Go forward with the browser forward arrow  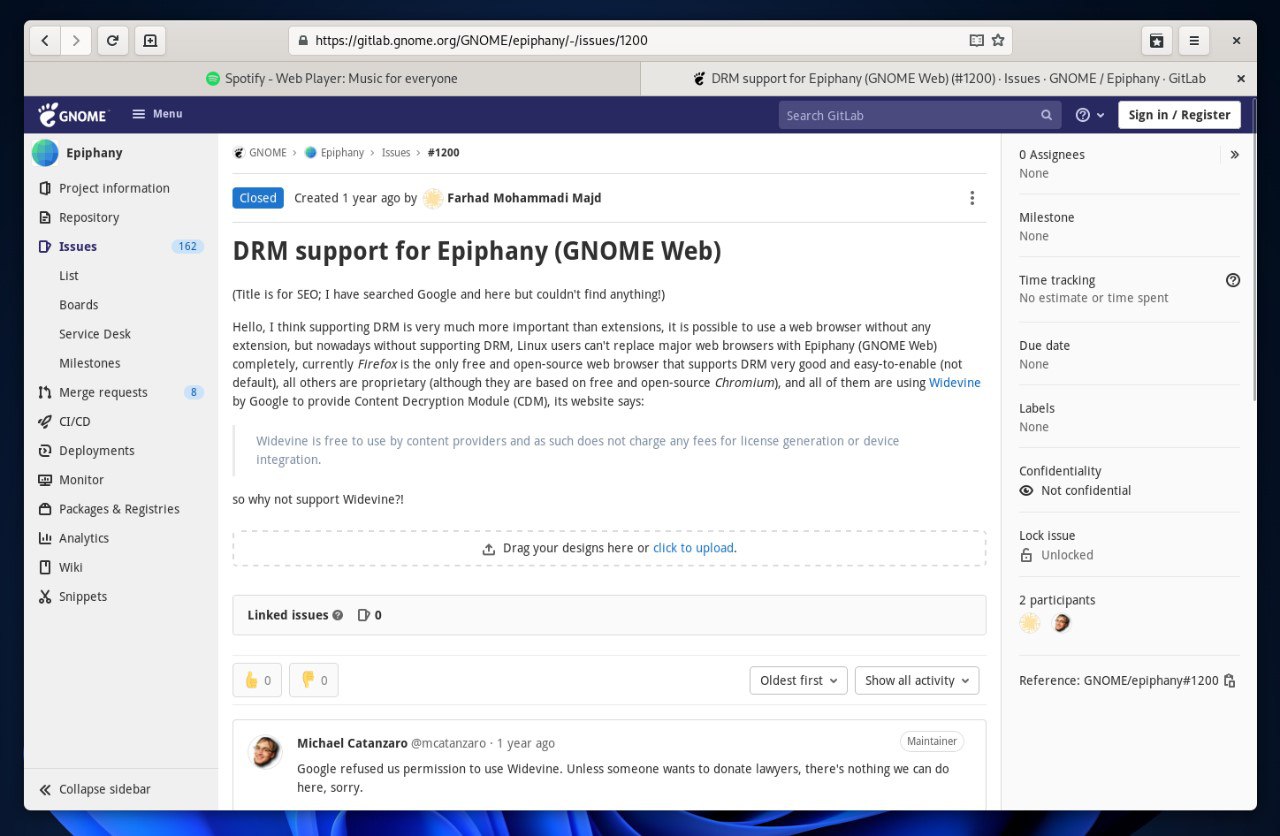click(76, 41)
